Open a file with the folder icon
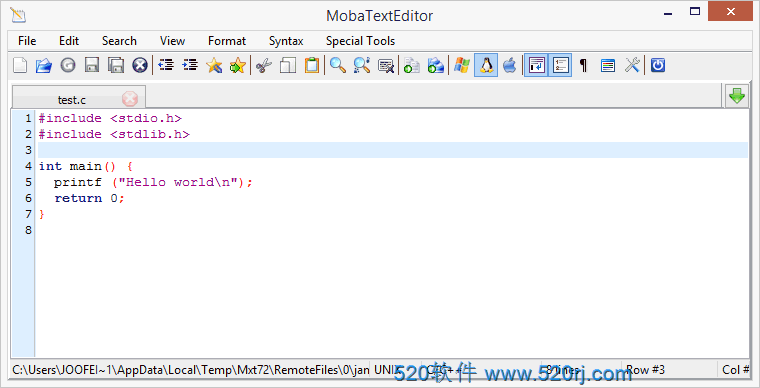Viewport: 760px width, 388px height. (44, 65)
